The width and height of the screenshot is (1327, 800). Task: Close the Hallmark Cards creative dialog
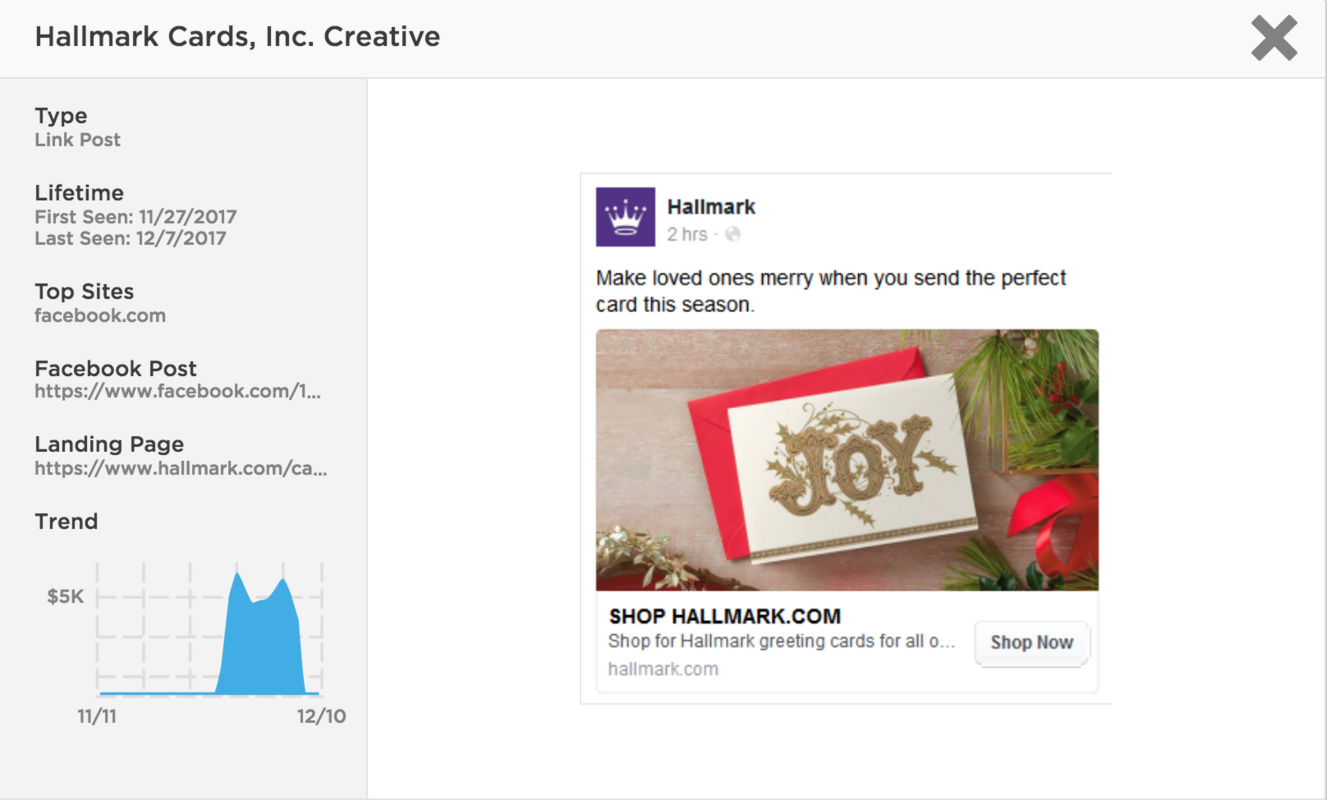1274,37
